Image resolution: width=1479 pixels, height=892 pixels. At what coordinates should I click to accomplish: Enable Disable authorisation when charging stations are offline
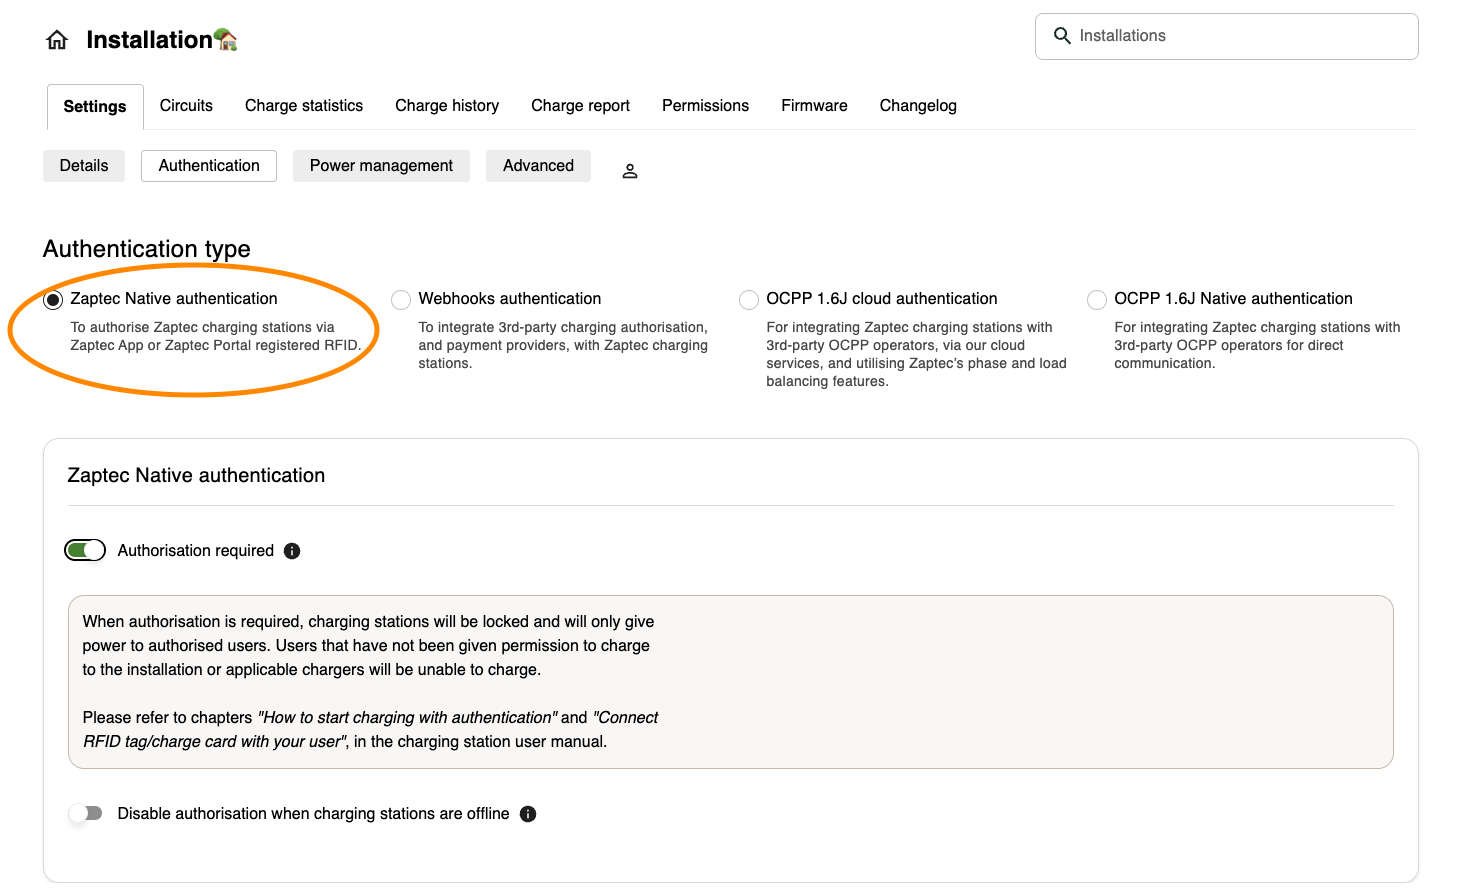pos(86,813)
